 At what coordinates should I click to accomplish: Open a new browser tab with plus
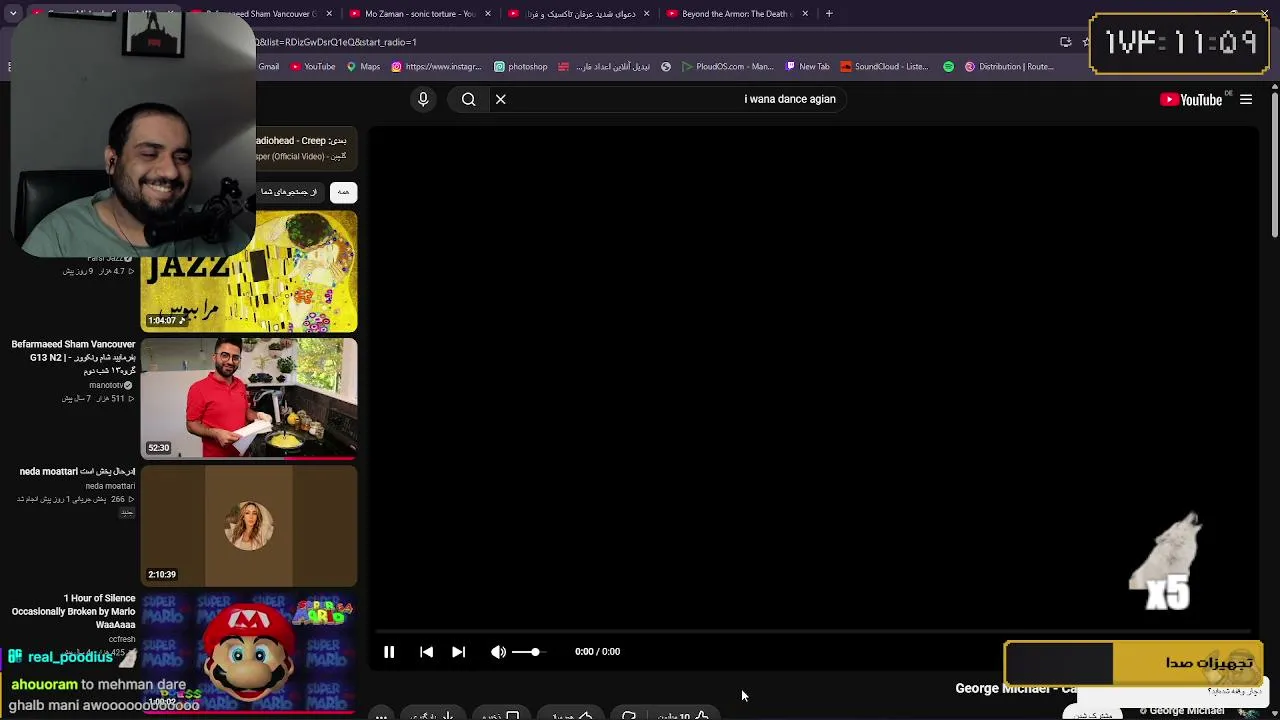(829, 14)
